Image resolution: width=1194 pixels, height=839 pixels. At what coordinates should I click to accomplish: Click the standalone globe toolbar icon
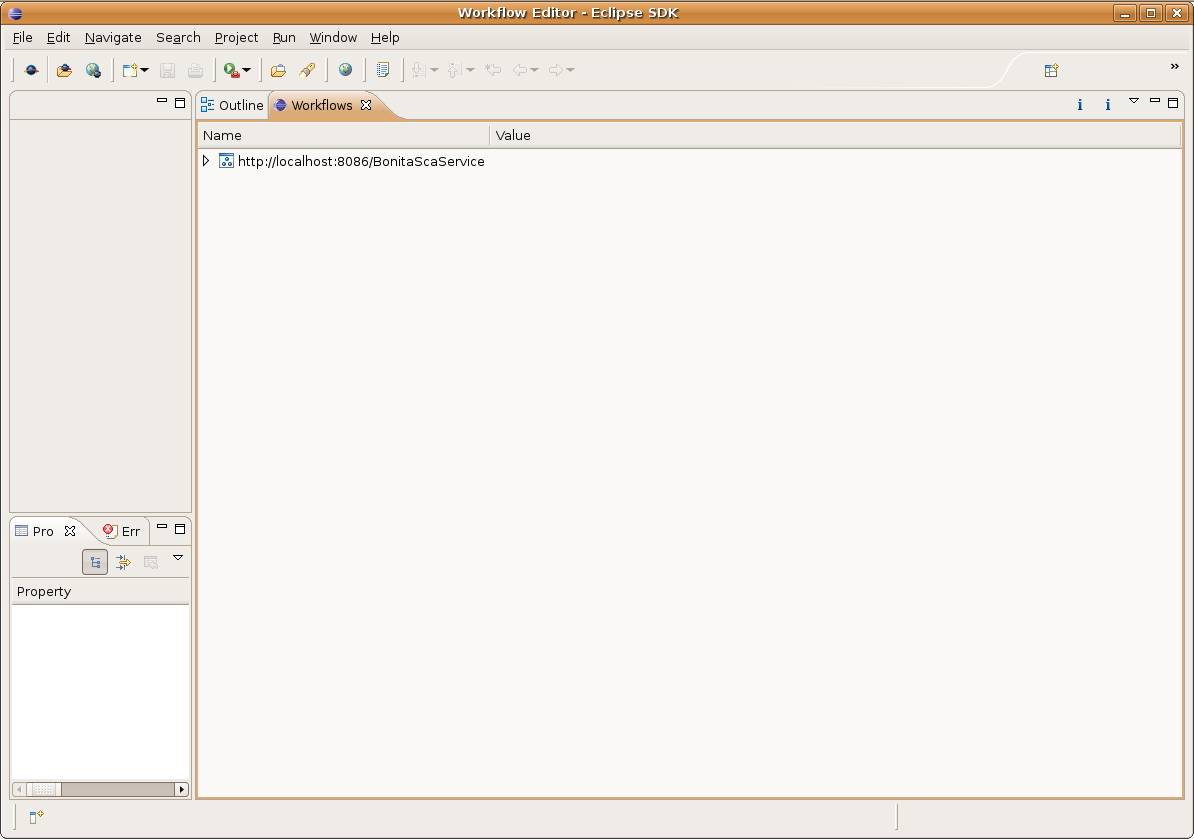(346, 70)
